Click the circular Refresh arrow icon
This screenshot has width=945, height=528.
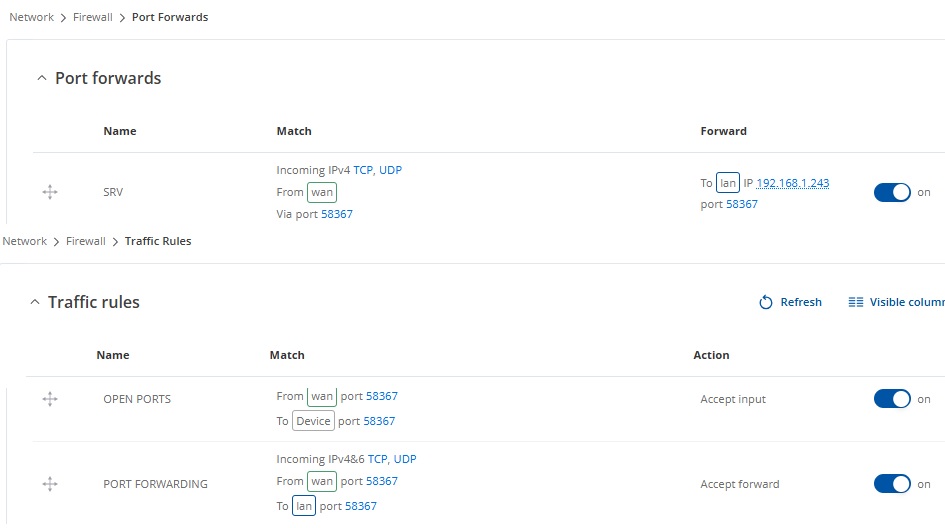click(765, 302)
